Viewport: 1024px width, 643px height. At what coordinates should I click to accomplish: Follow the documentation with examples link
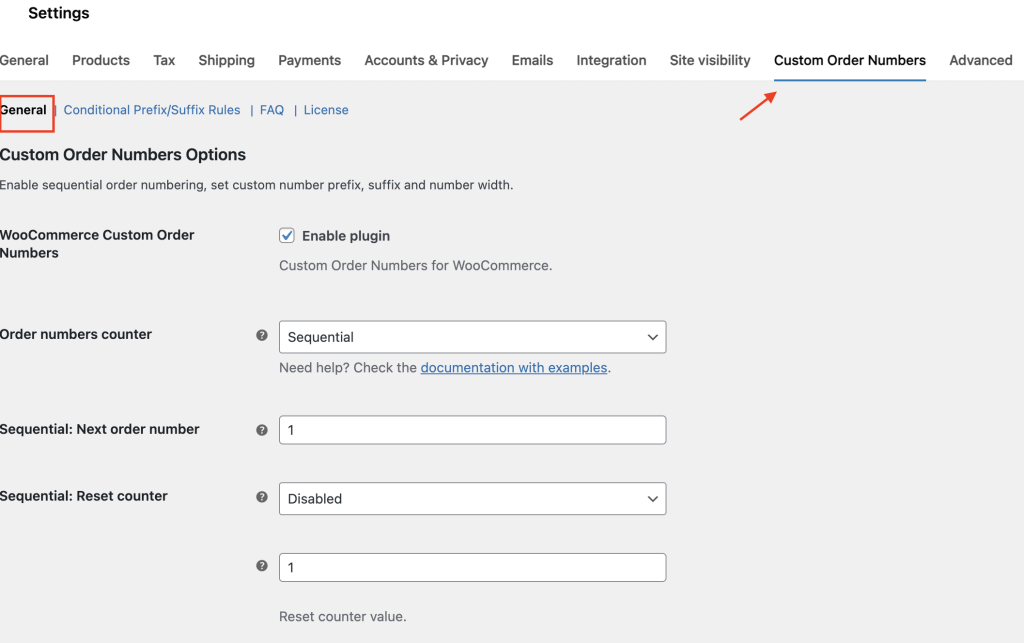tap(513, 367)
